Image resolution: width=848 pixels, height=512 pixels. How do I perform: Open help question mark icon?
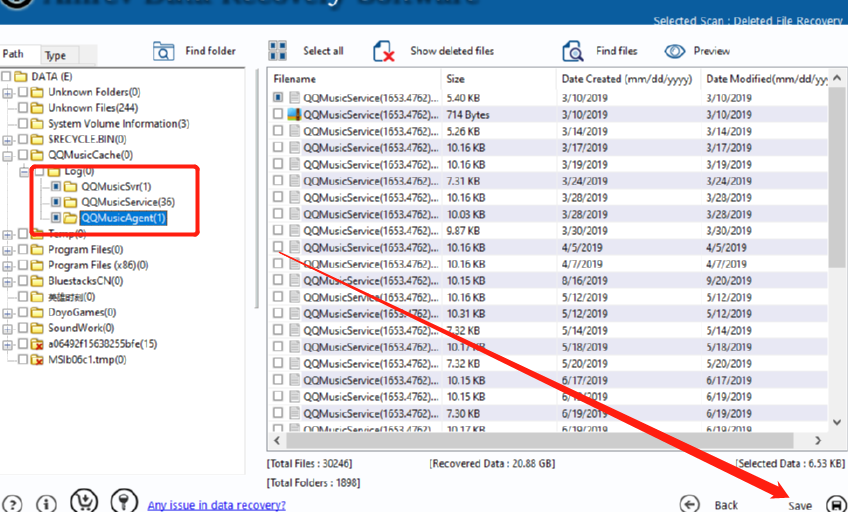point(13,503)
